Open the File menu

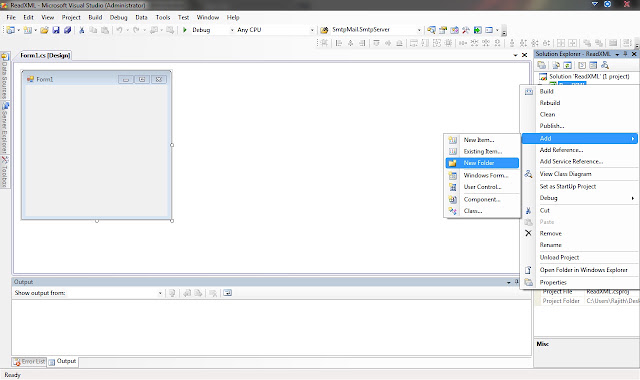11,18
